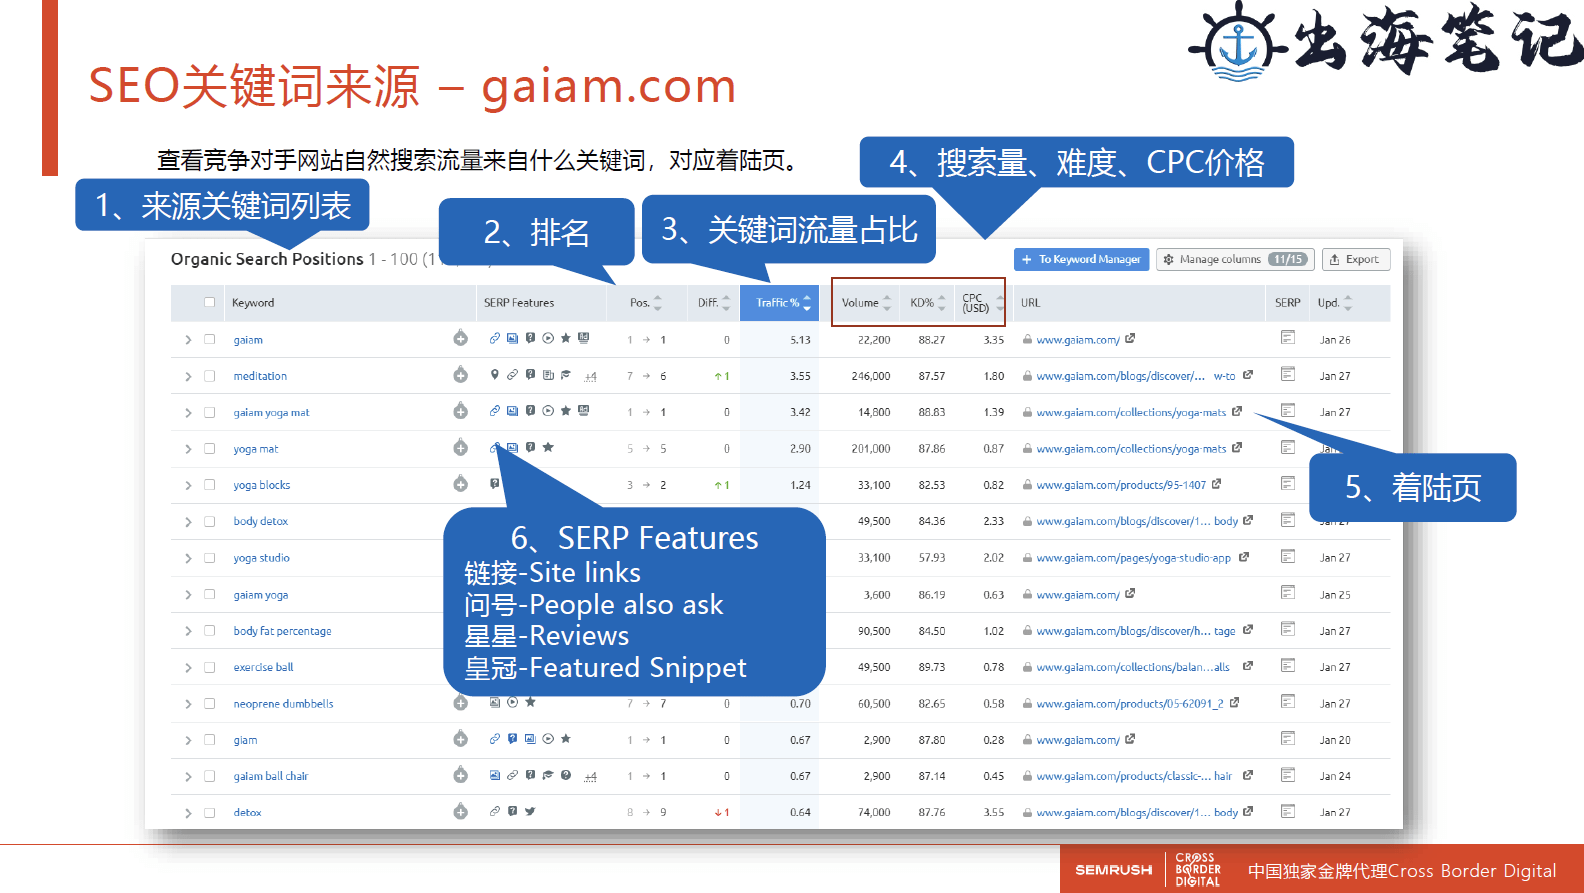Expand the gaiam yoga mat row
The width and height of the screenshot is (1584, 893).
187,412
